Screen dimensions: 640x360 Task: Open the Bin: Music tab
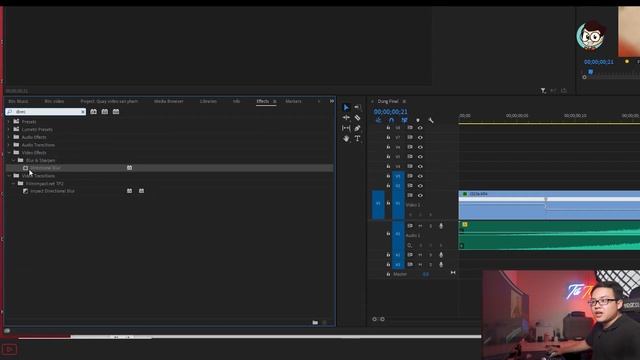click(x=18, y=101)
